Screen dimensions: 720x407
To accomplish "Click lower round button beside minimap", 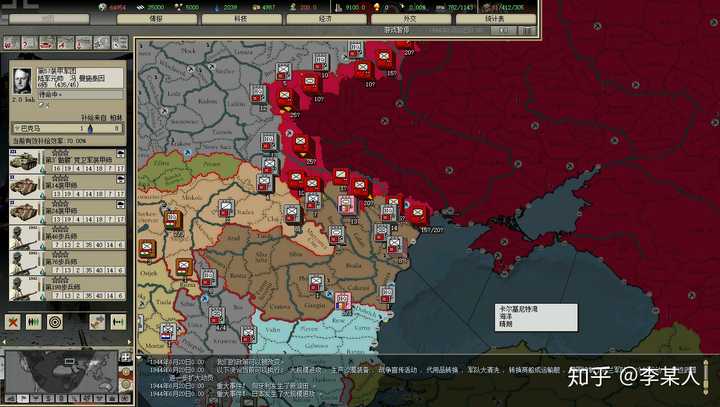I will [126, 385].
